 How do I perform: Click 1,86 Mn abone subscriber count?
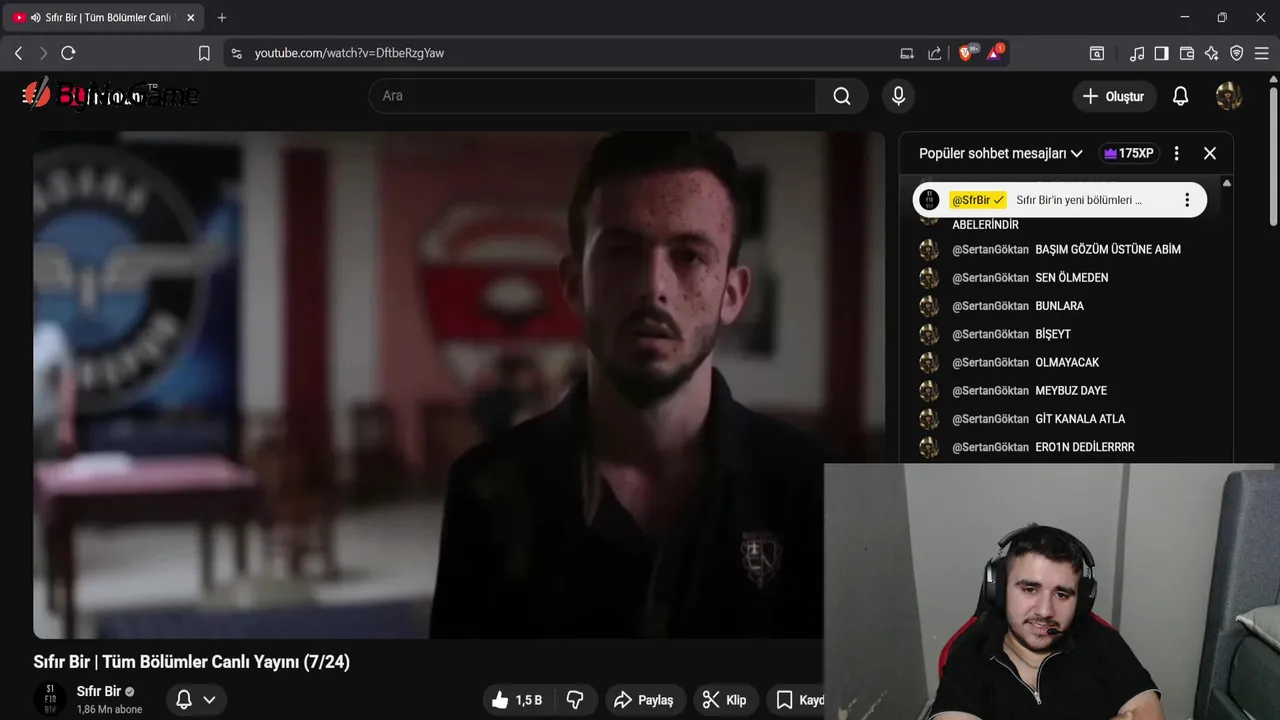[x=109, y=710]
